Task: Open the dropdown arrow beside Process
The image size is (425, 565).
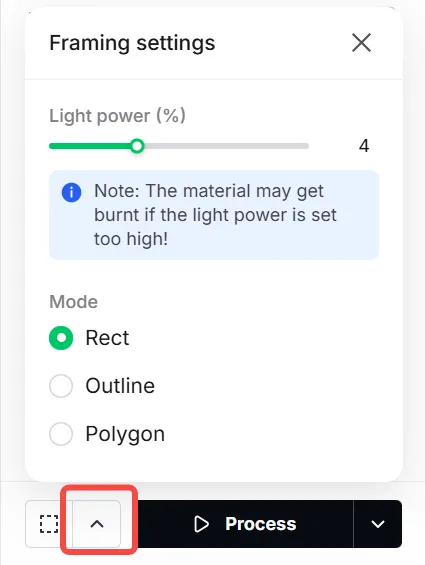Action: (377, 524)
